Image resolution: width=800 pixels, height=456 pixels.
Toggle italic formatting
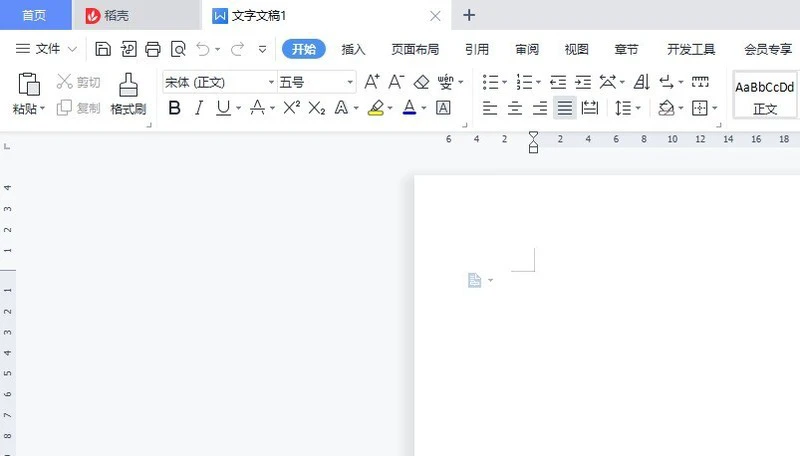[x=199, y=108]
